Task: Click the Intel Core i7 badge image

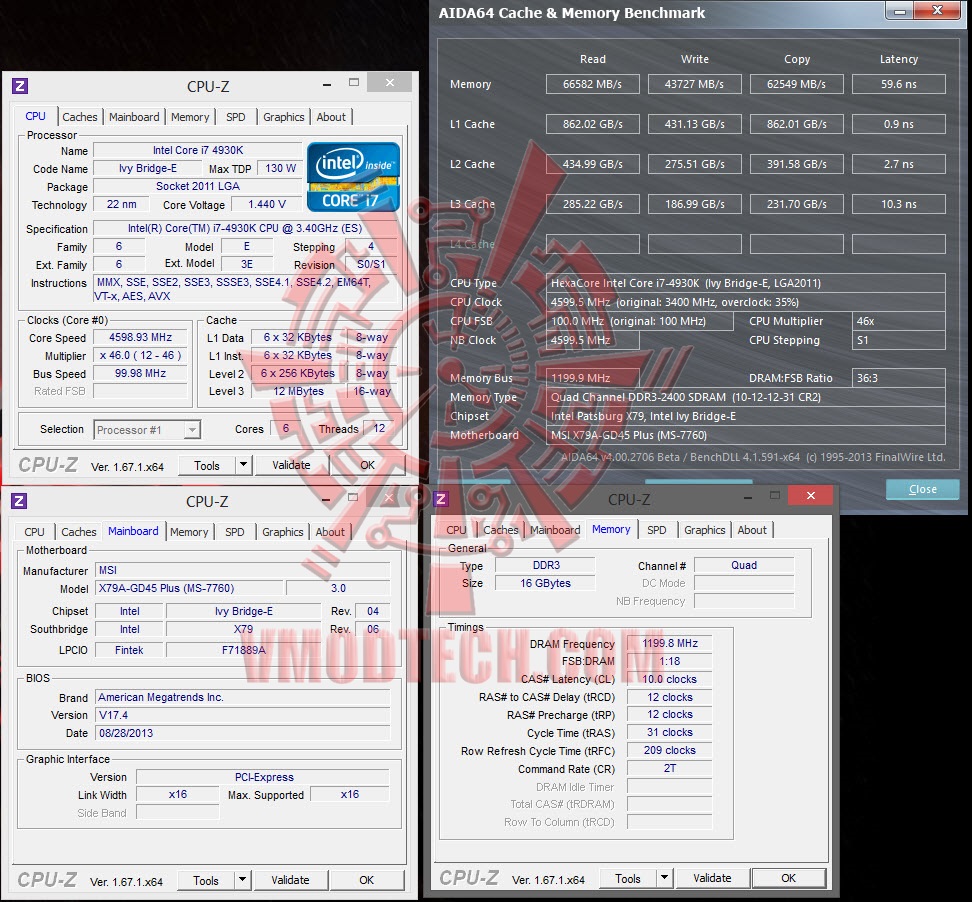Action: click(353, 177)
